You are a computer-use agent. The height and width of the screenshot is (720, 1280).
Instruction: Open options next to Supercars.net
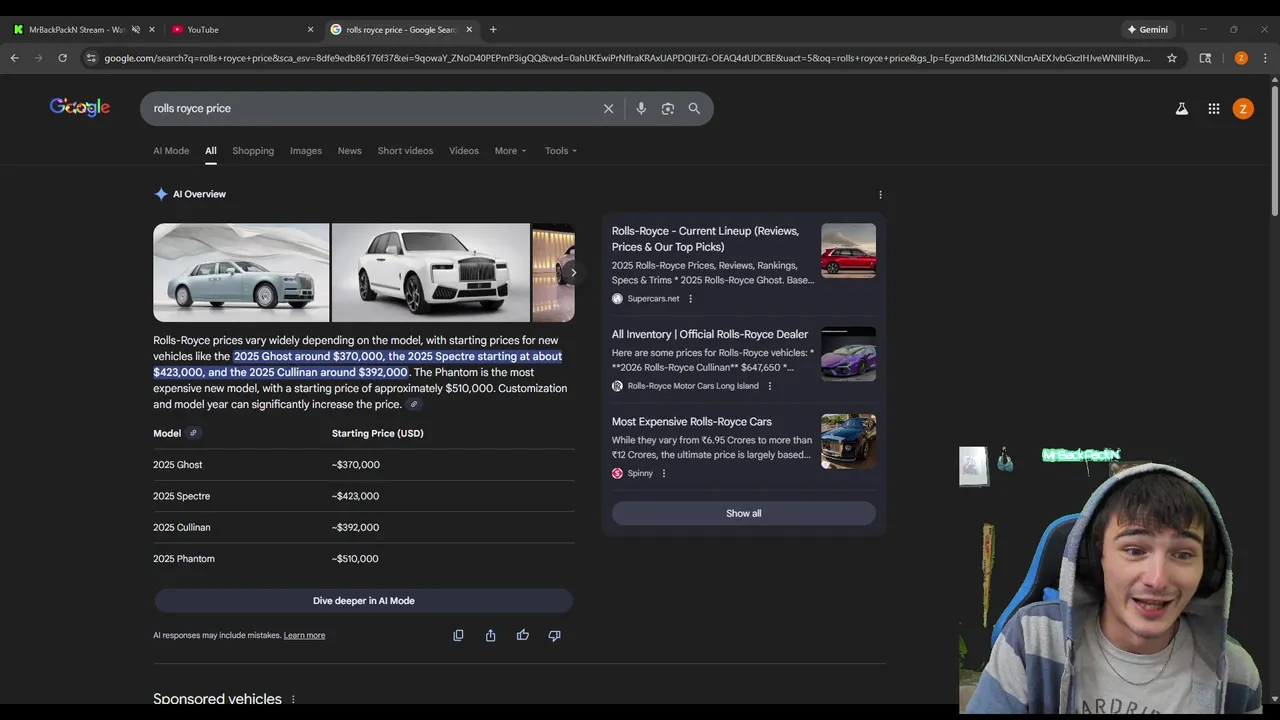(690, 299)
